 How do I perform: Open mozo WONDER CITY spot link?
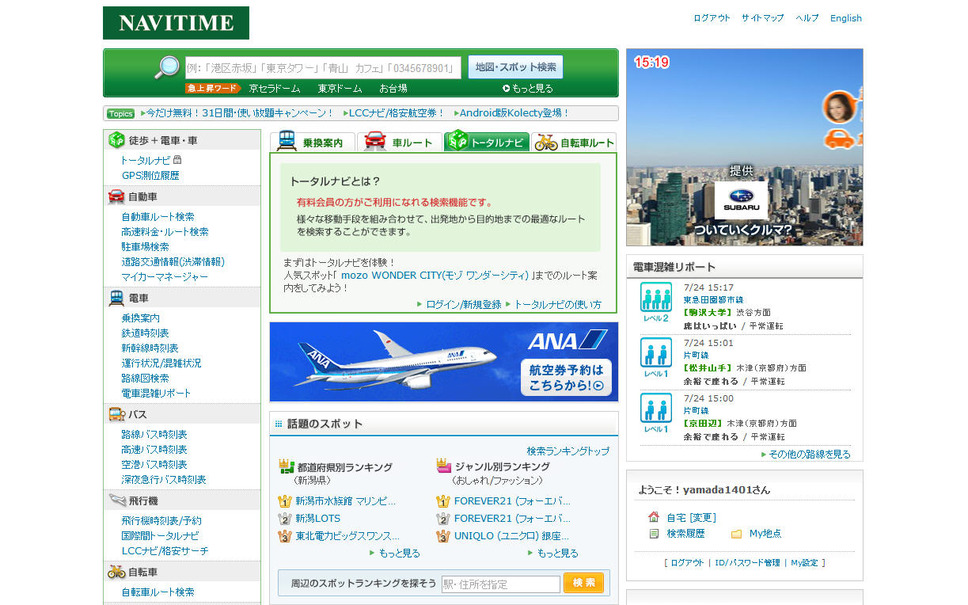(x=435, y=275)
